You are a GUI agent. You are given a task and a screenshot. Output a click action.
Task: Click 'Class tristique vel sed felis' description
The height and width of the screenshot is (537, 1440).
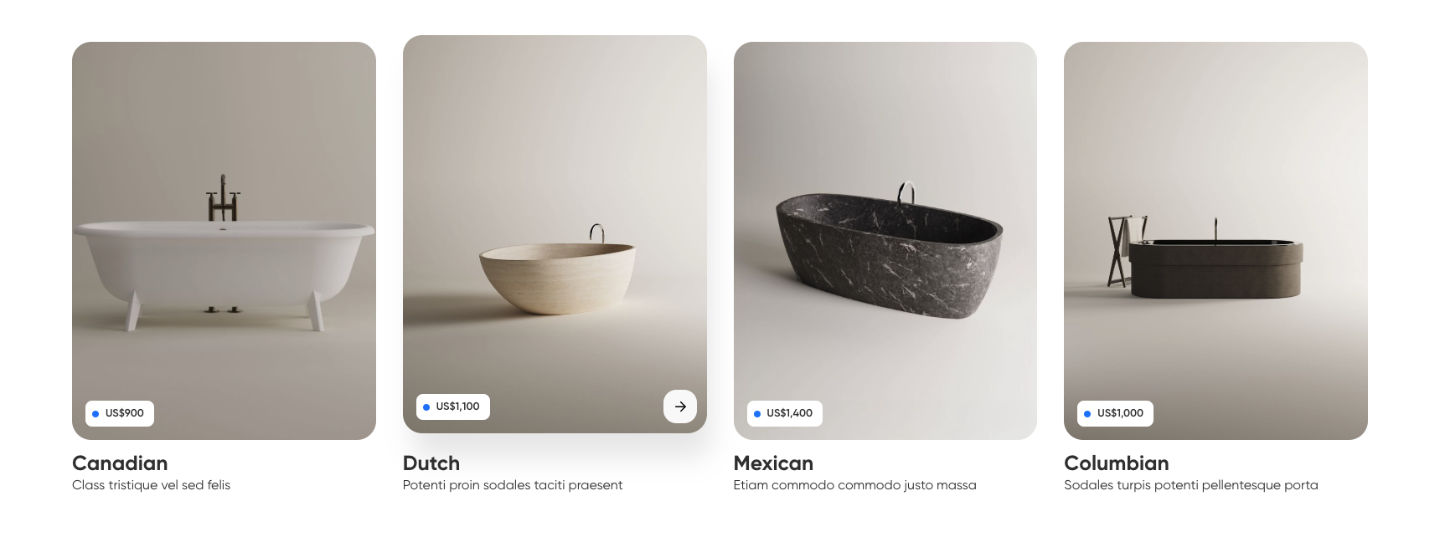(151, 486)
